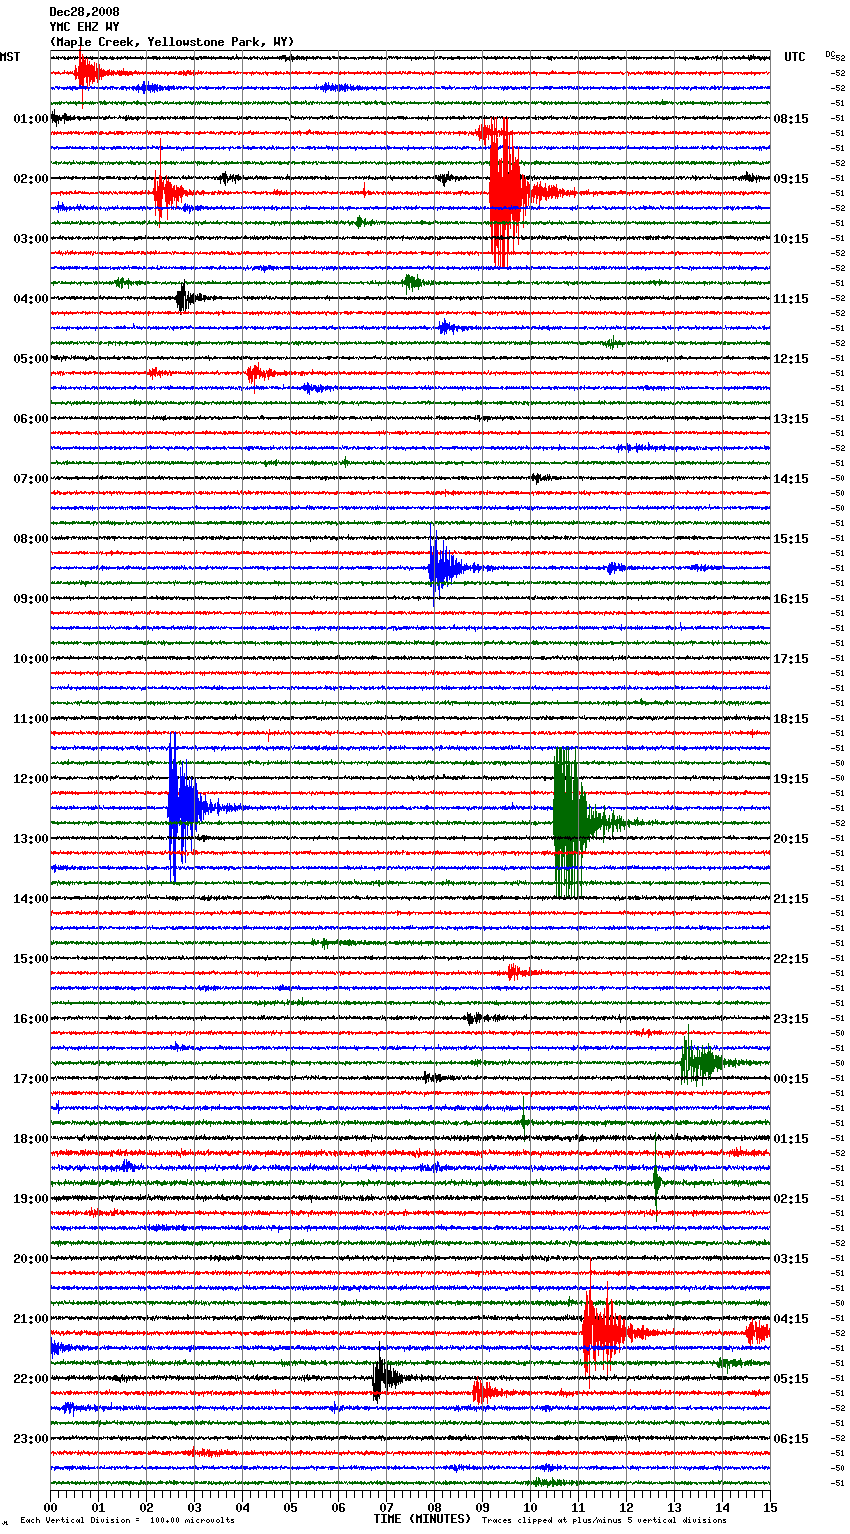Select the 14:00 MST row label
Screen dimensions: 850x1534
[x=30, y=899]
